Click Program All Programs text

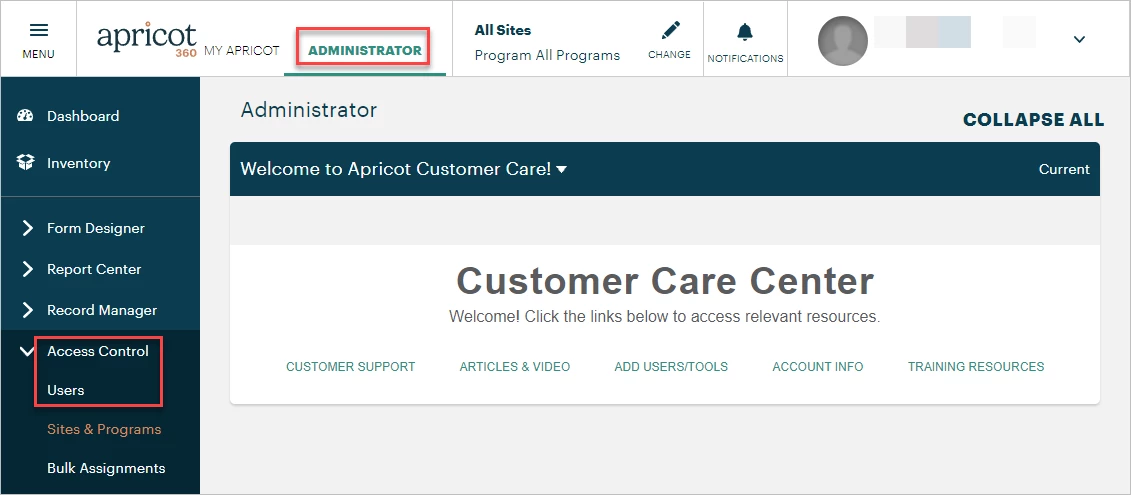click(x=547, y=56)
